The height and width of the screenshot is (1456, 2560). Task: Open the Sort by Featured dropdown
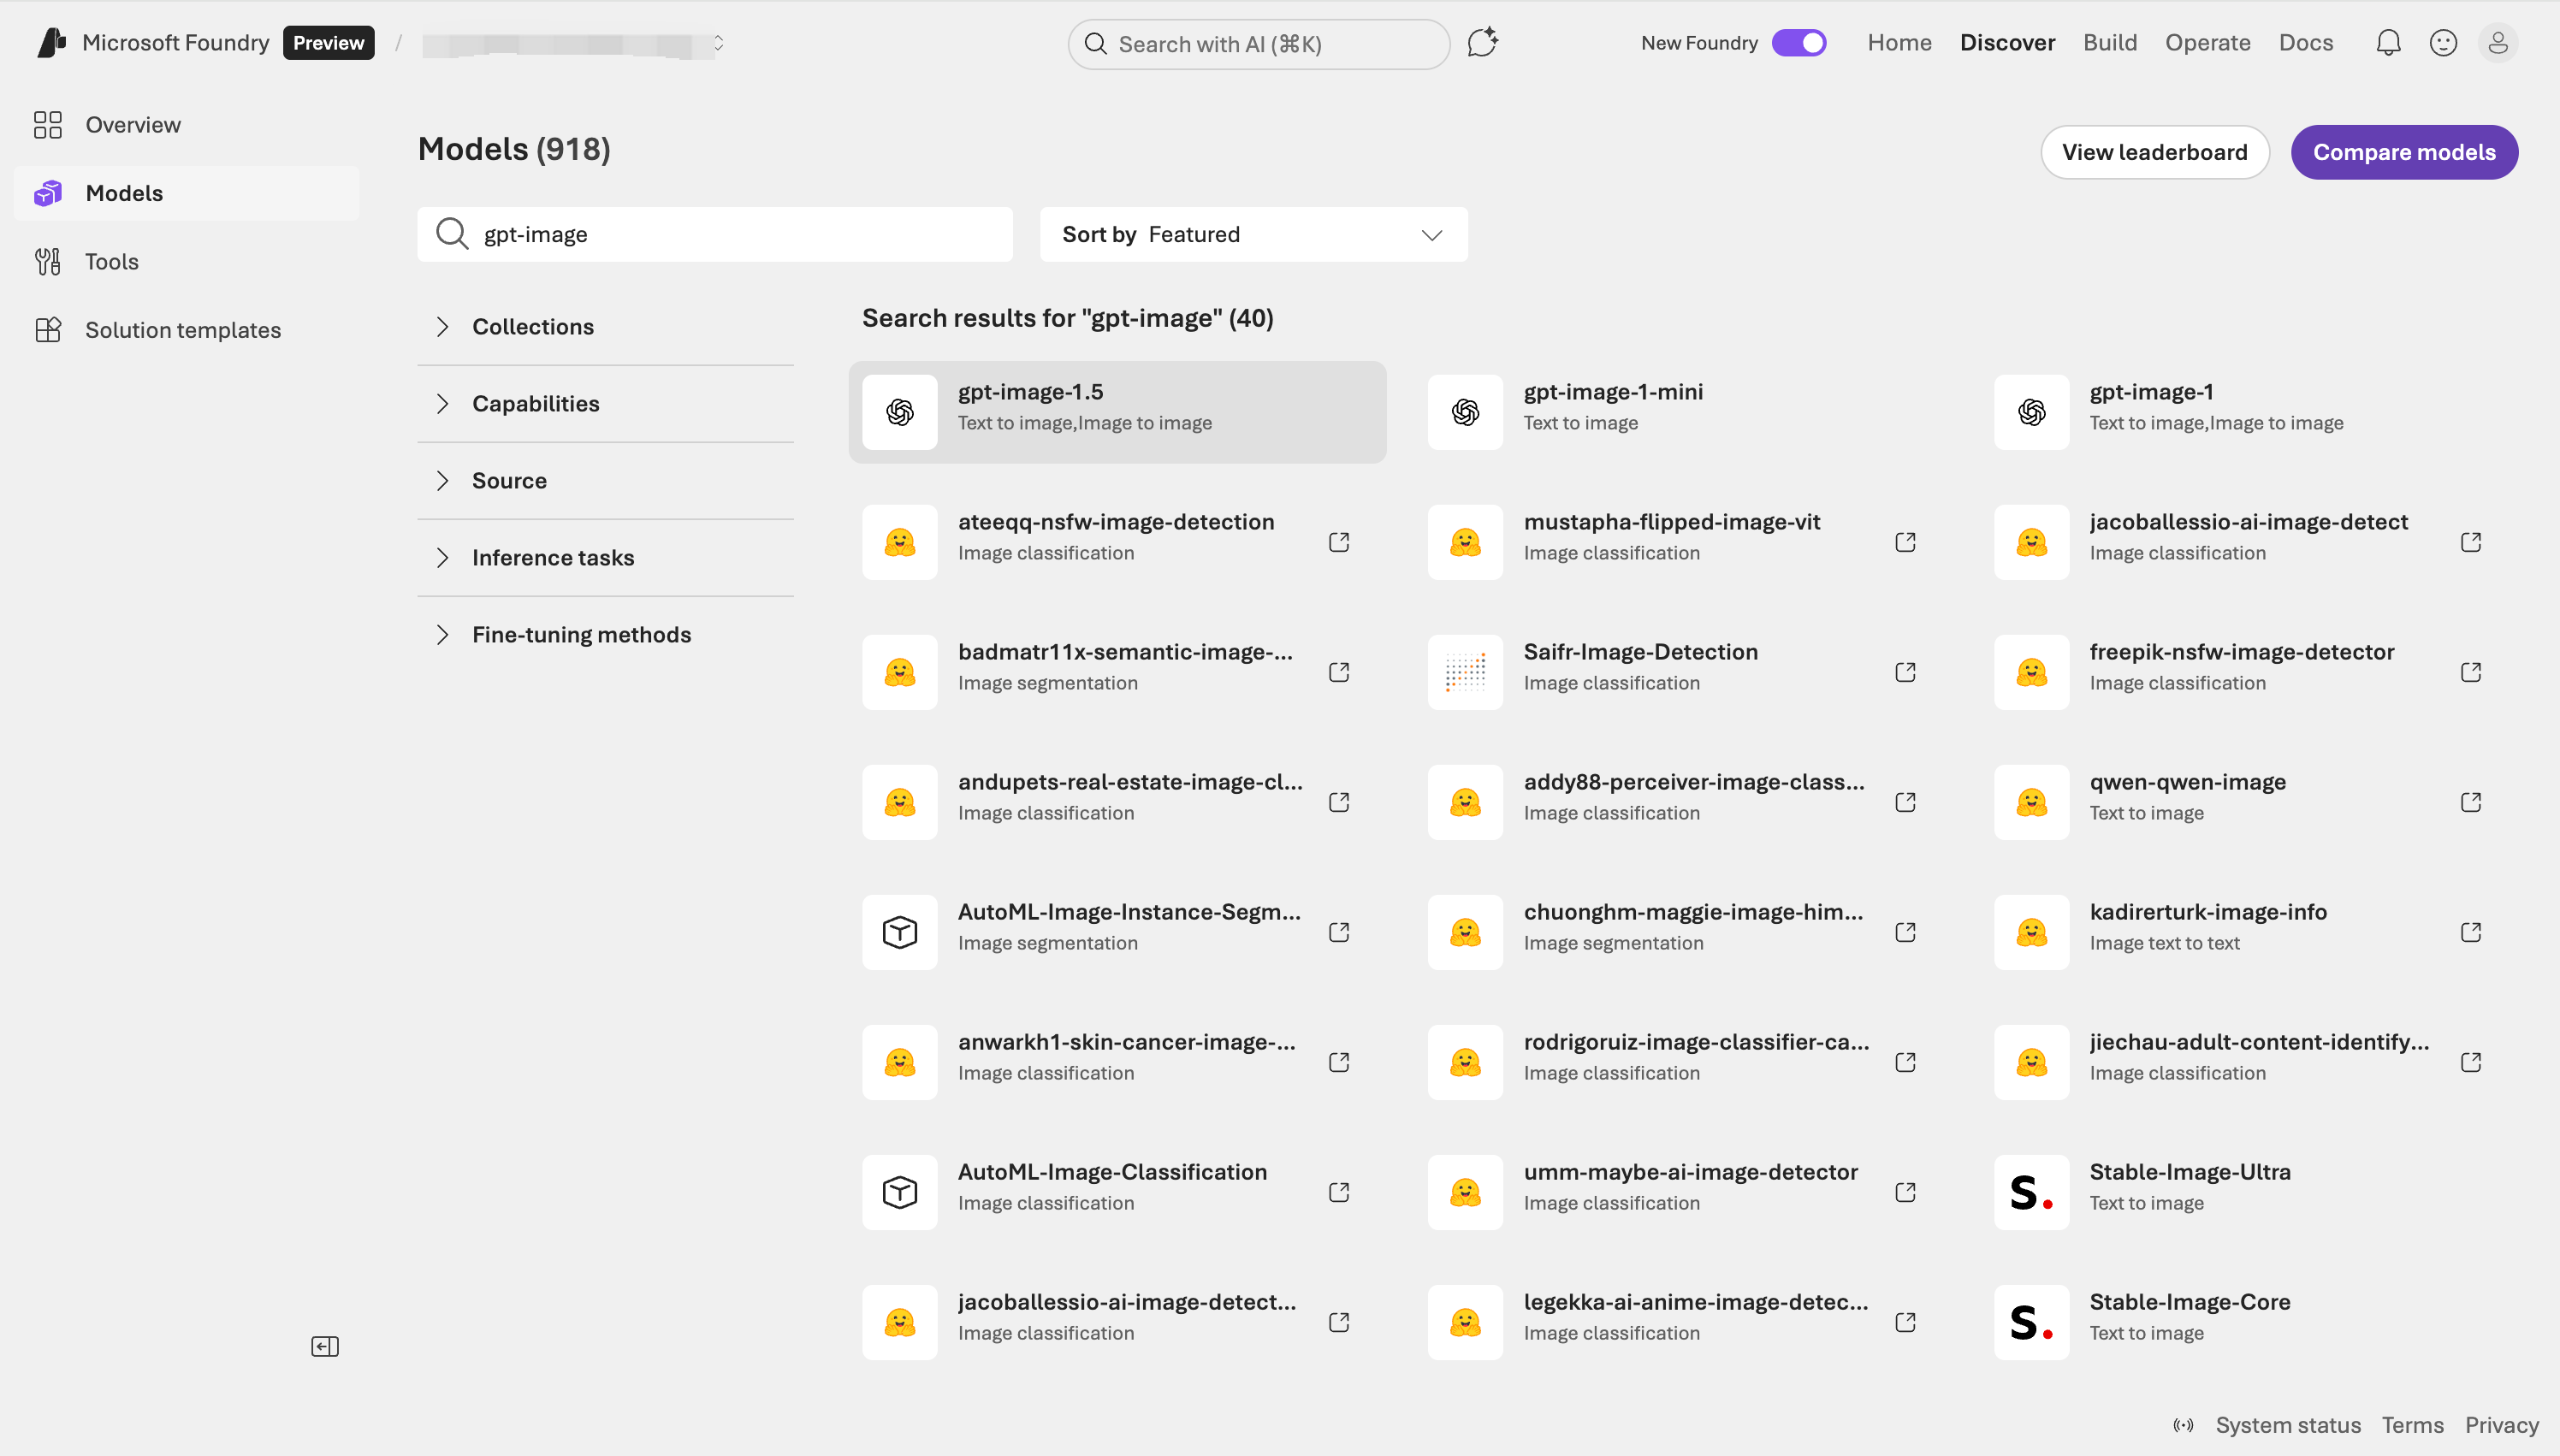coord(1253,234)
